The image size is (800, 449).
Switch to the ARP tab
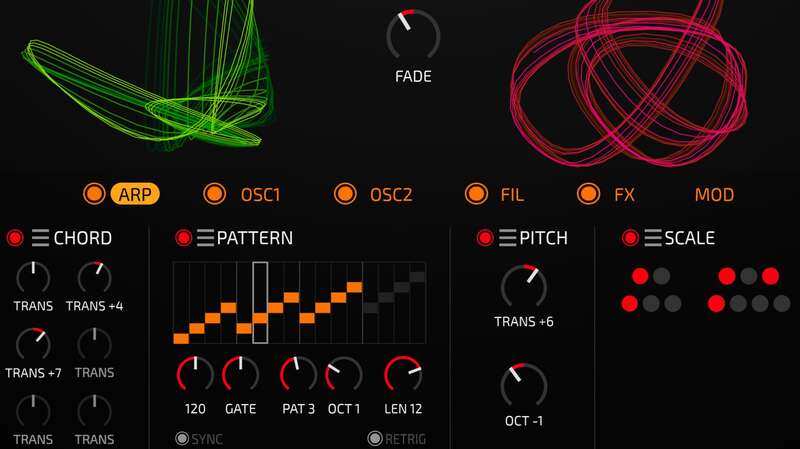pos(135,194)
